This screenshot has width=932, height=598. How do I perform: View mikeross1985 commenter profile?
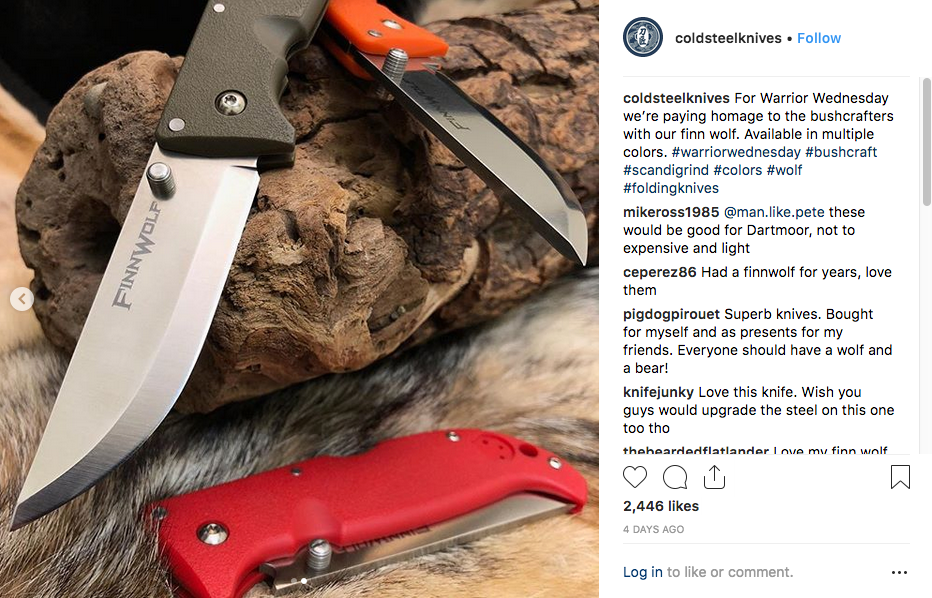pyautogui.click(x=671, y=212)
